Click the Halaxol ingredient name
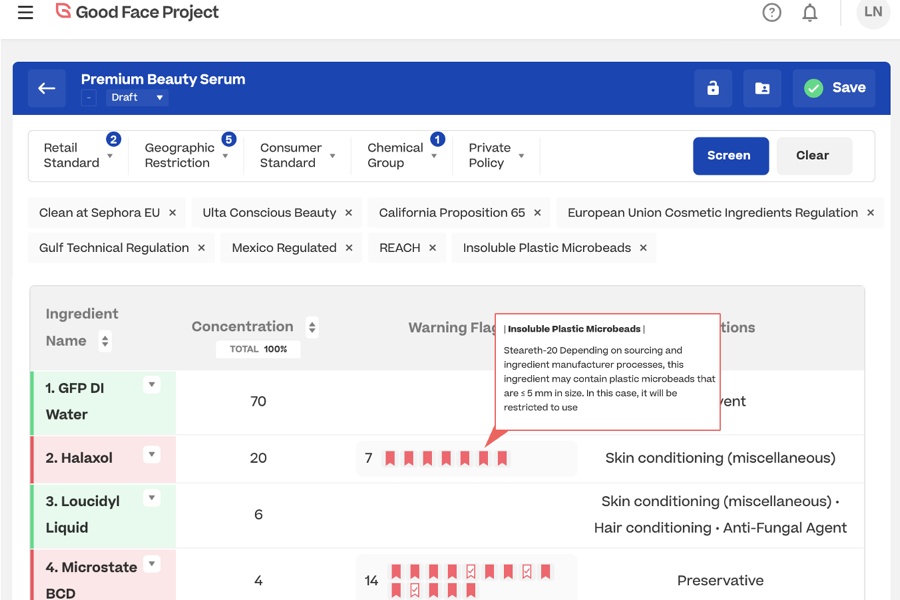This screenshot has height=600, width=900. (x=79, y=458)
